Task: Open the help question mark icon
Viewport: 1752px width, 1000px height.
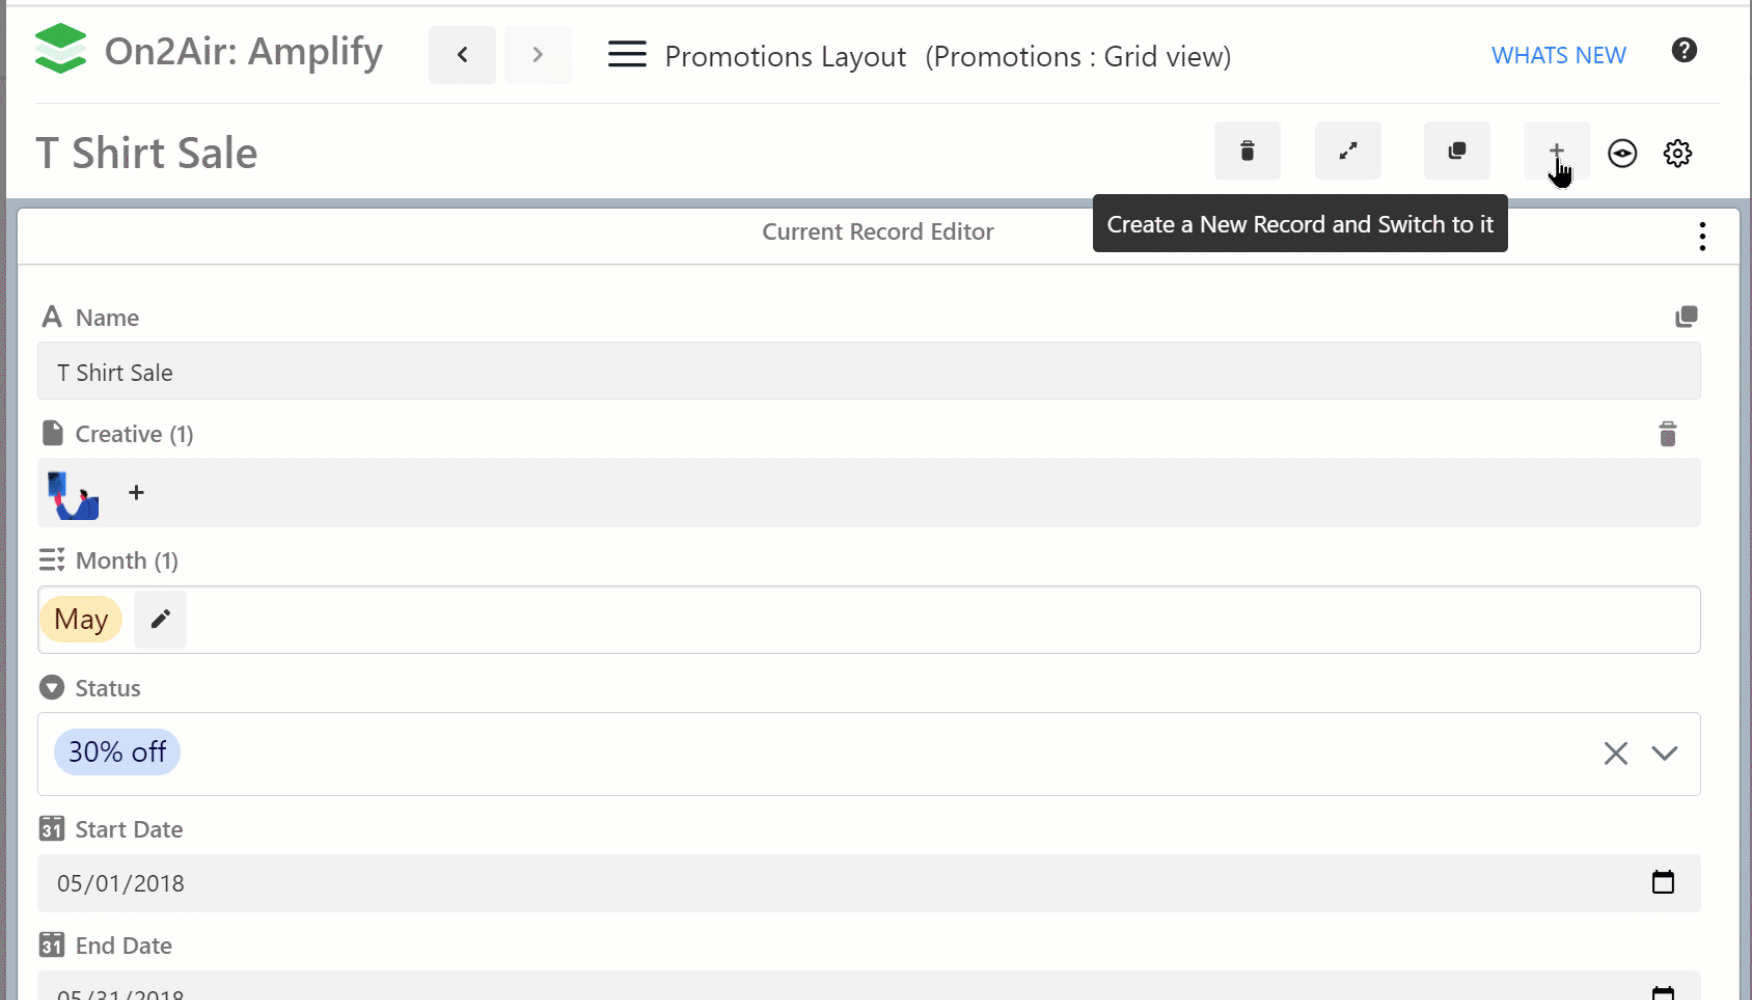Action: coord(1684,51)
